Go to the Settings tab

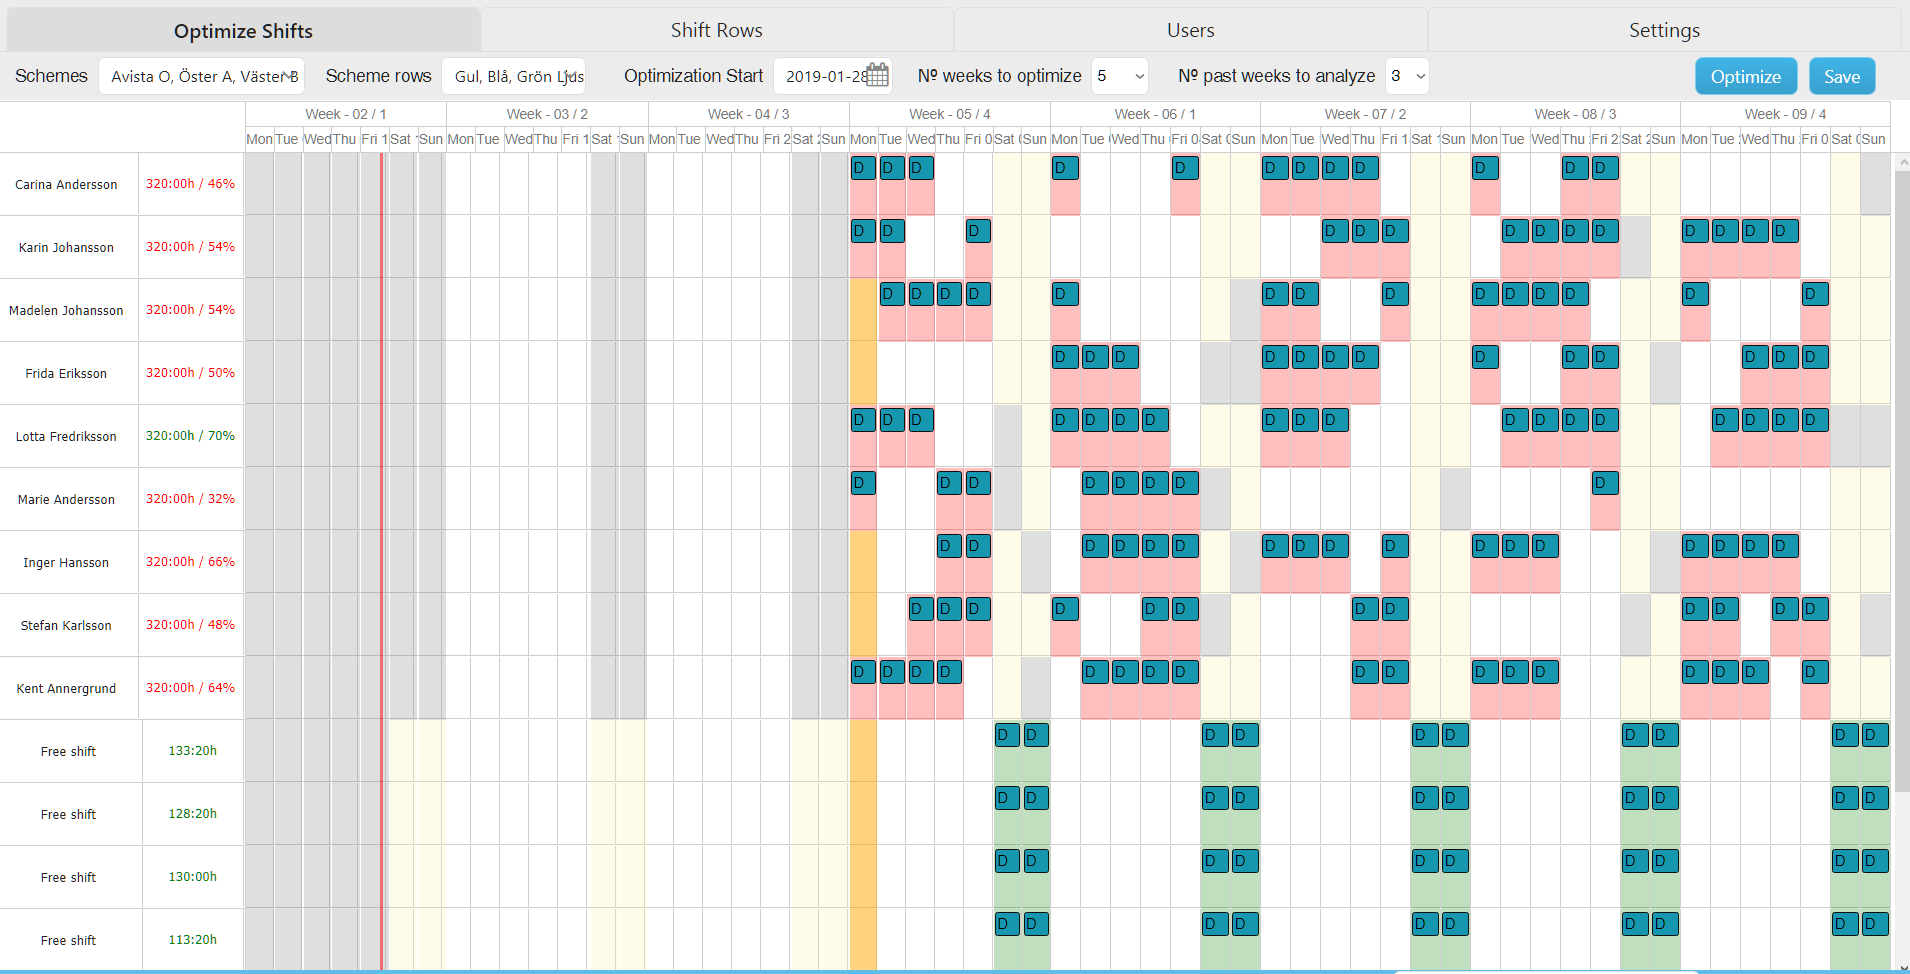1664,30
